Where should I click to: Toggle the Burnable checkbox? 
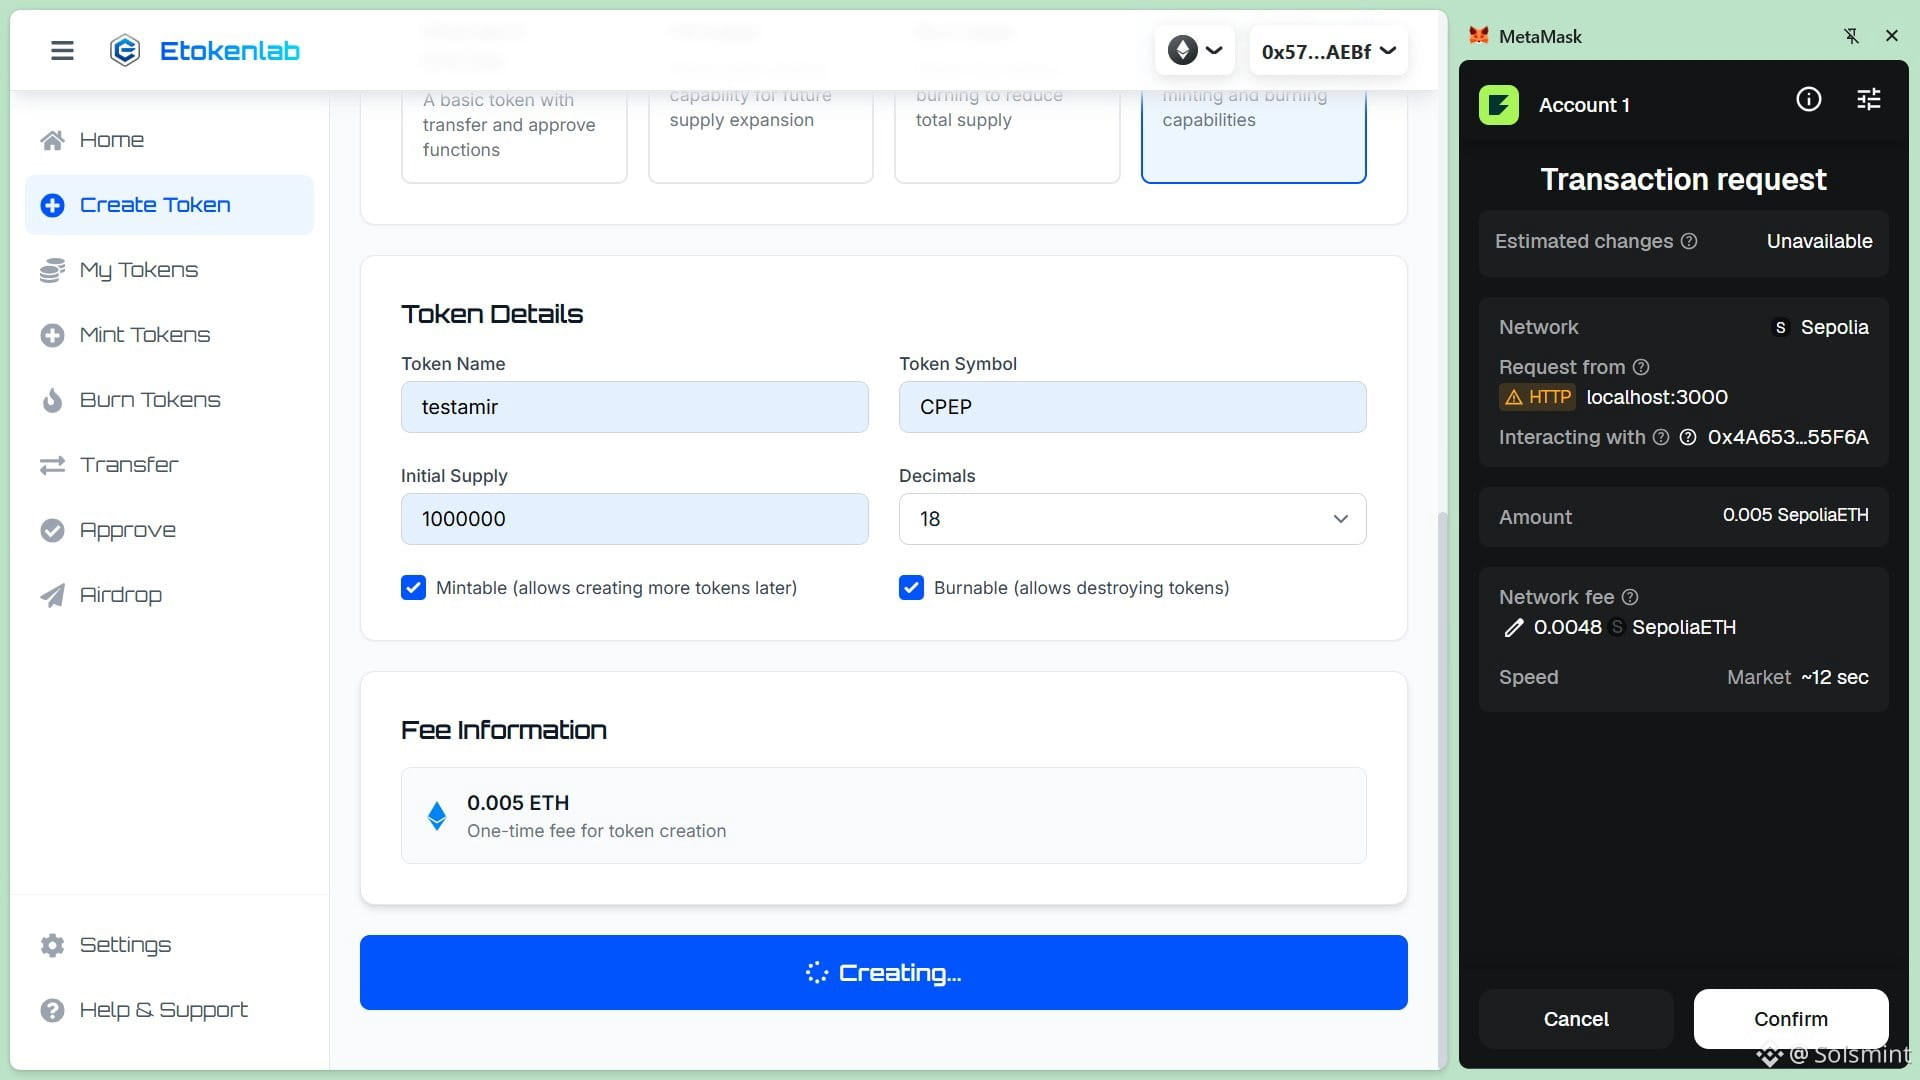pyautogui.click(x=911, y=588)
